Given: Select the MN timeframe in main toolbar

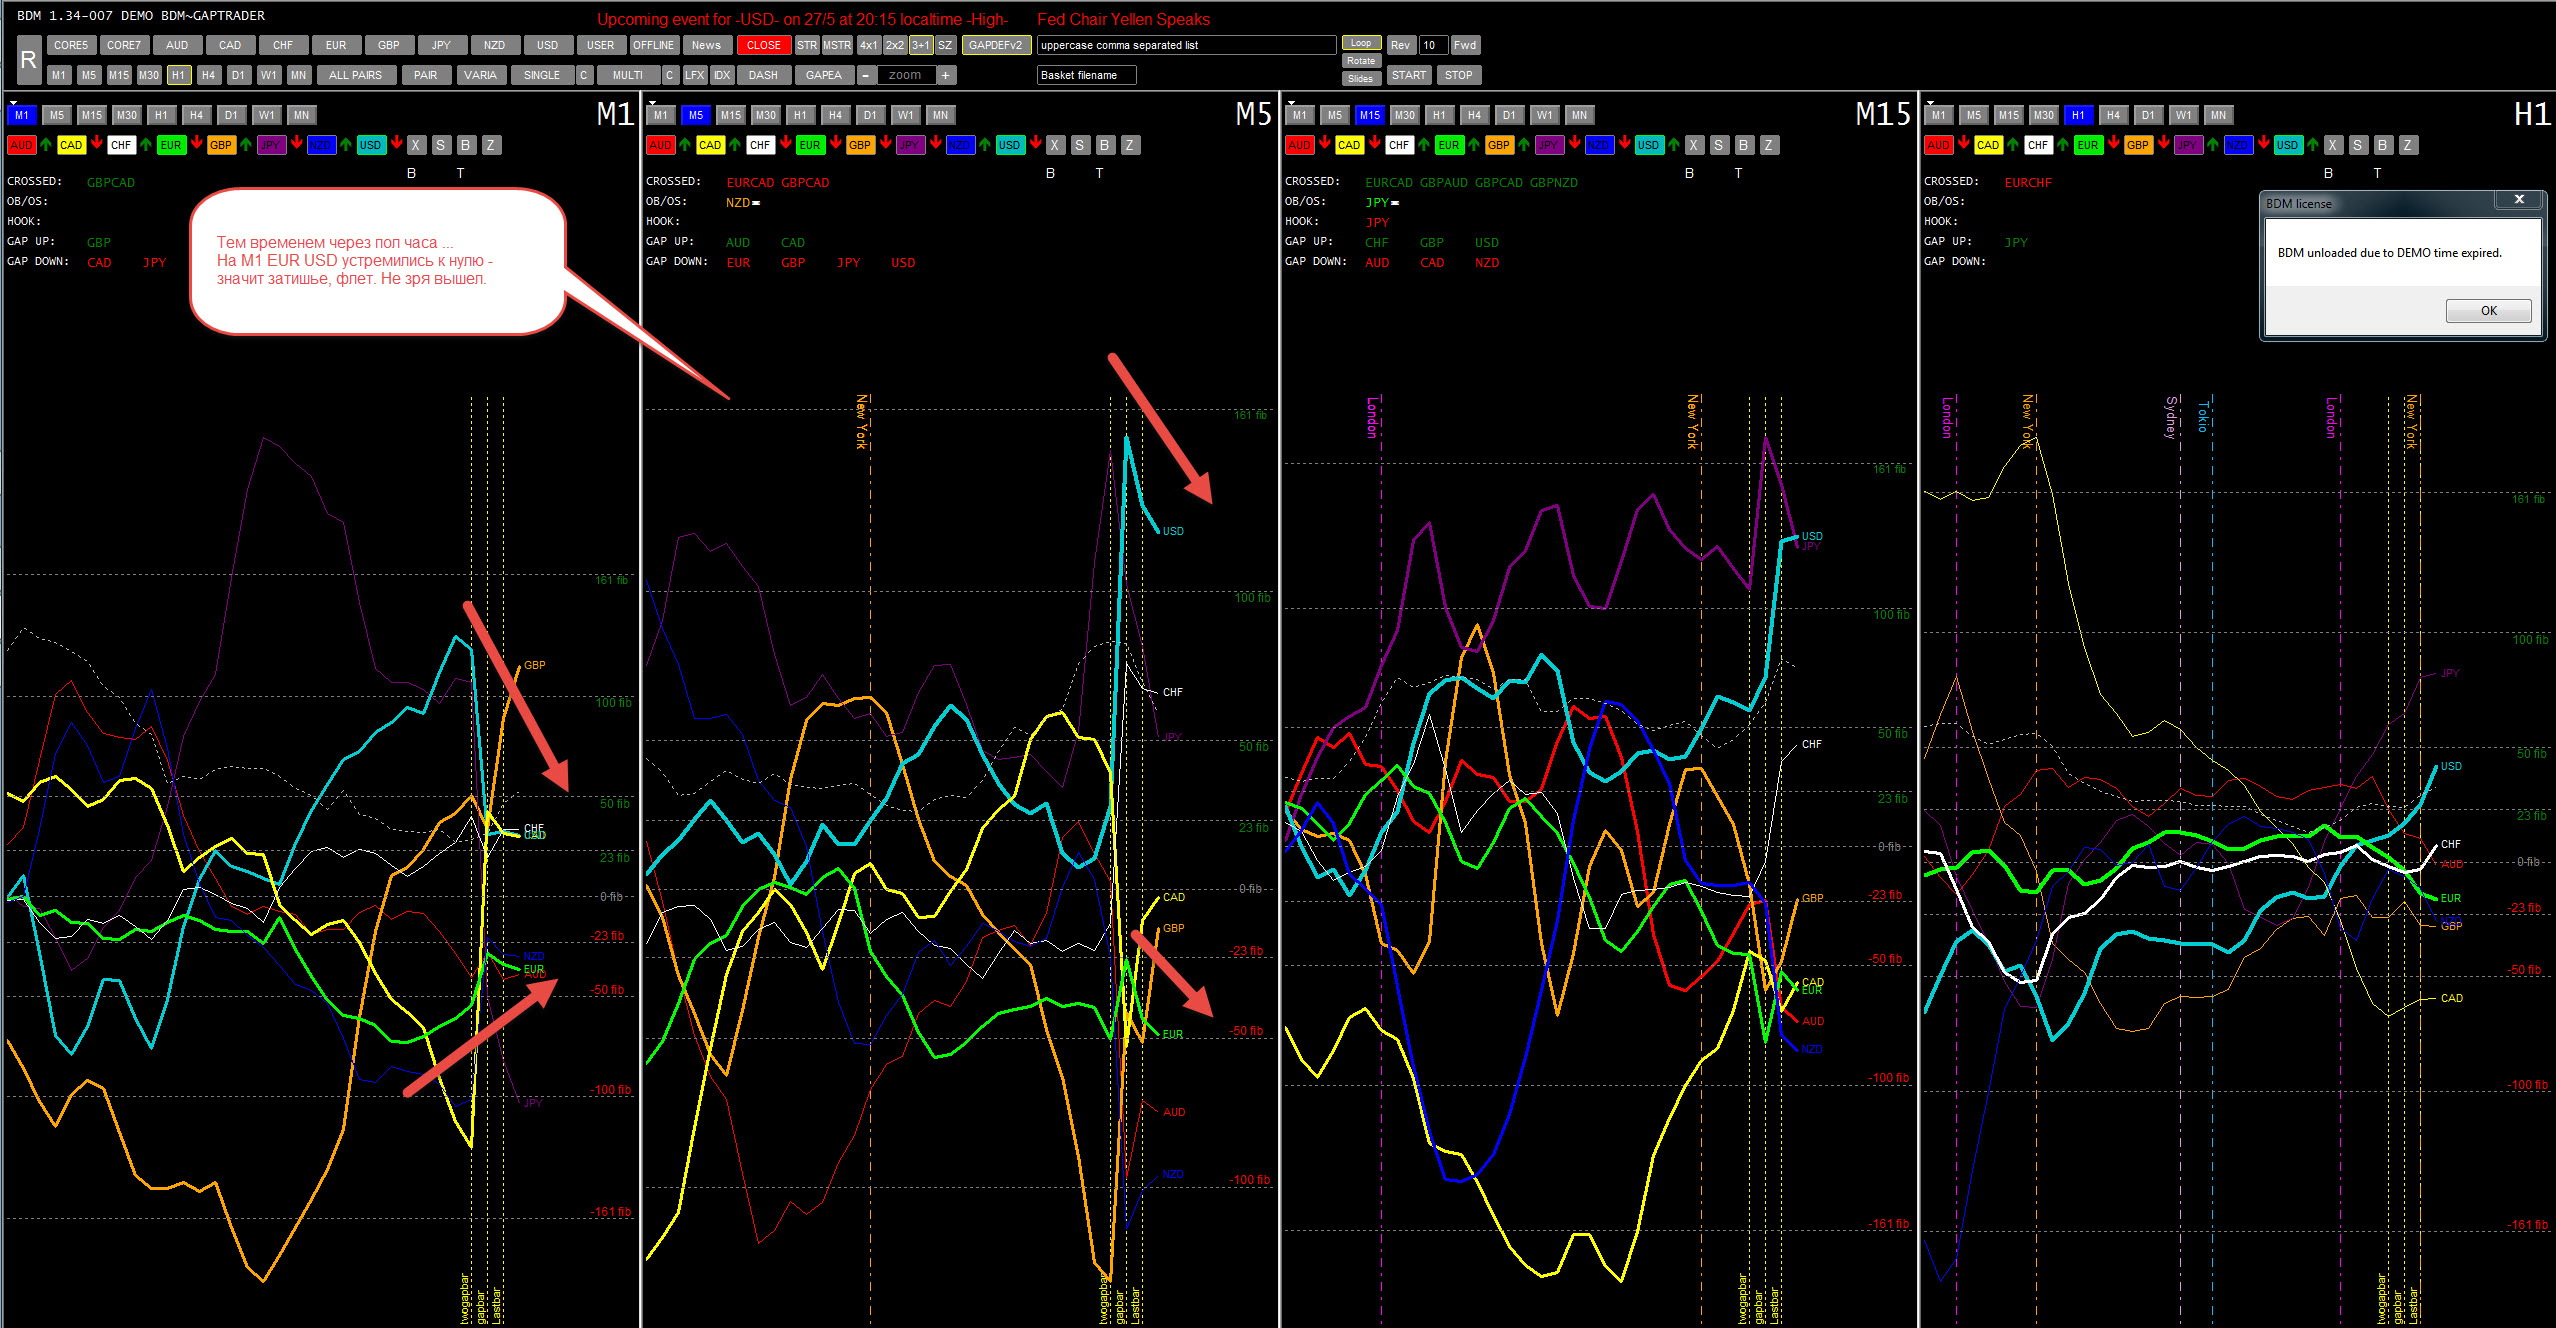Looking at the screenshot, I should coord(298,75).
